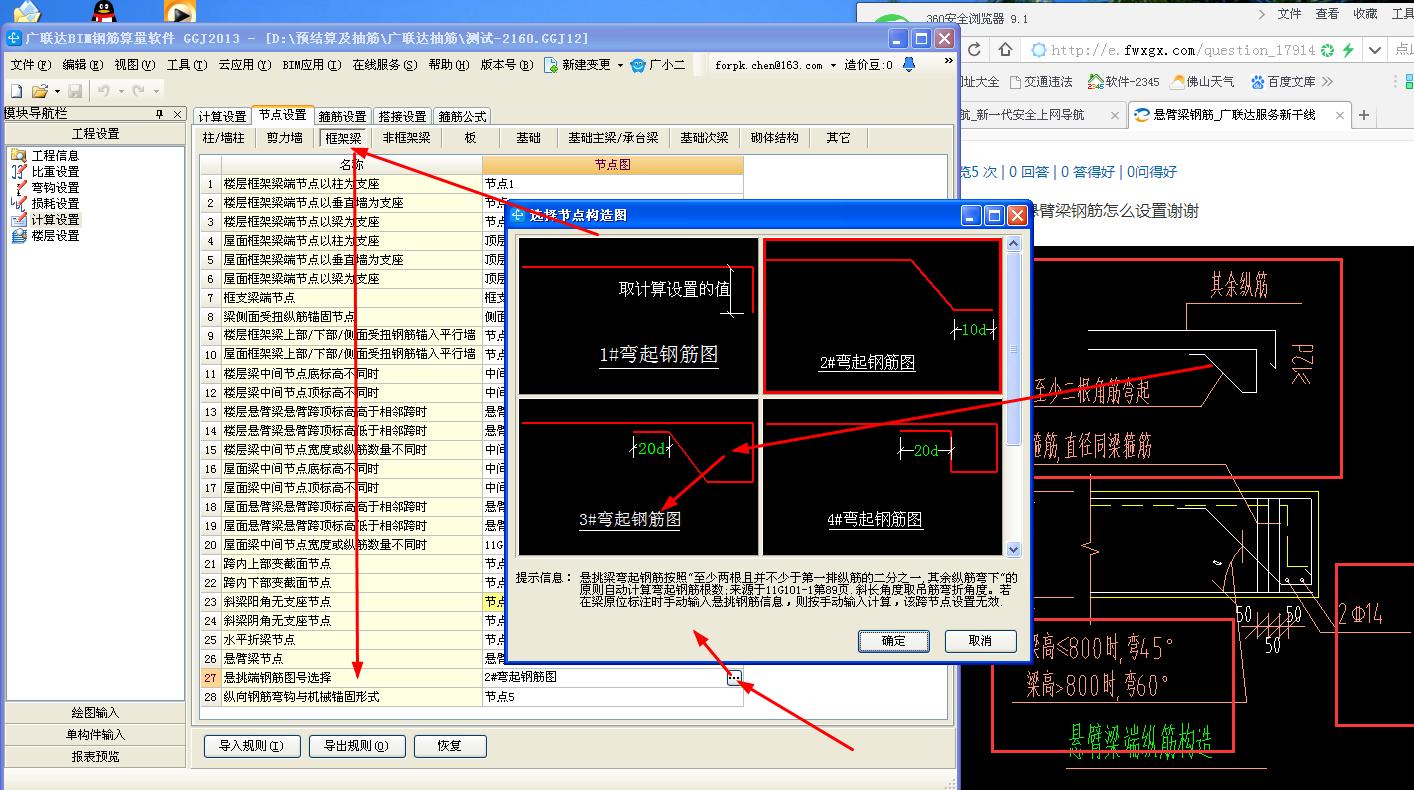This screenshot has height=790, width=1414.
Task: Click the dialog scrollbar up arrow
Action: [x=1013, y=243]
